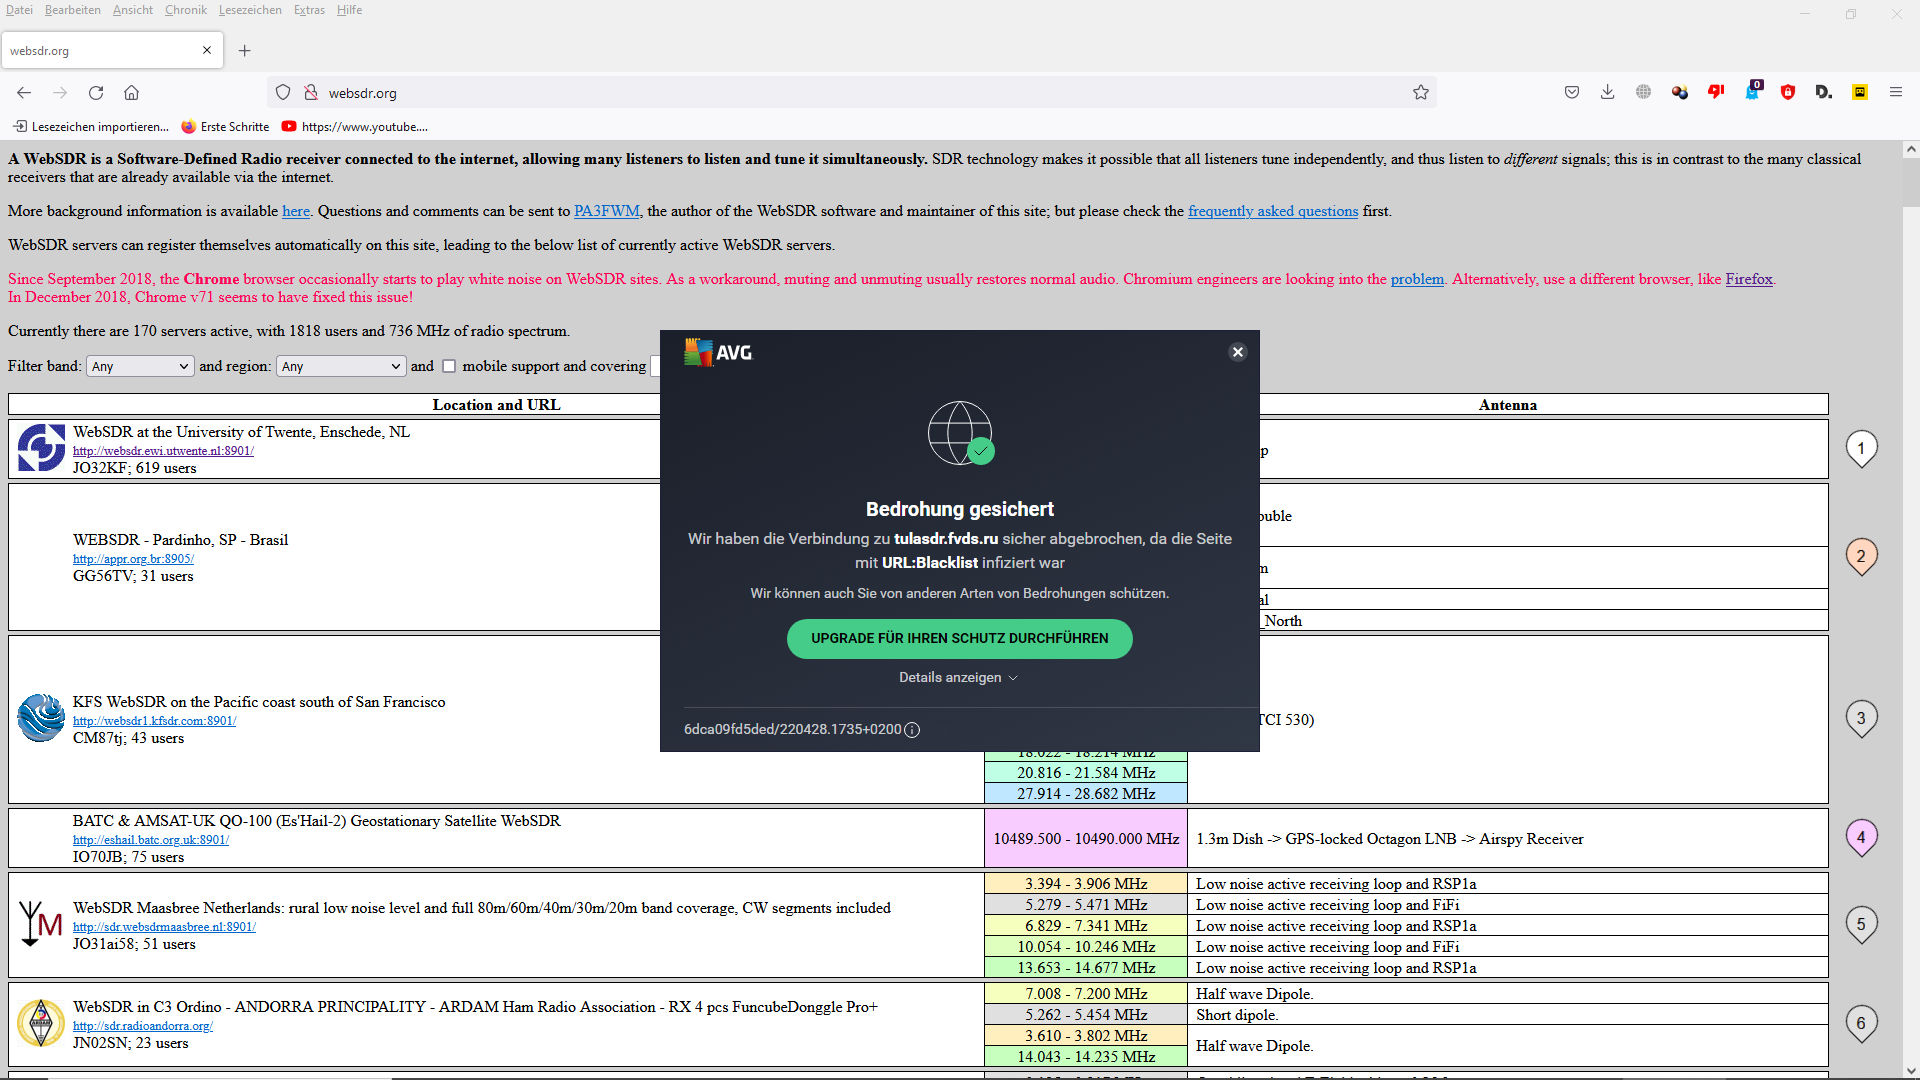Viewport: 1920px width, 1080px height.
Task: Click the browser forward arrow
Action: coord(60,92)
